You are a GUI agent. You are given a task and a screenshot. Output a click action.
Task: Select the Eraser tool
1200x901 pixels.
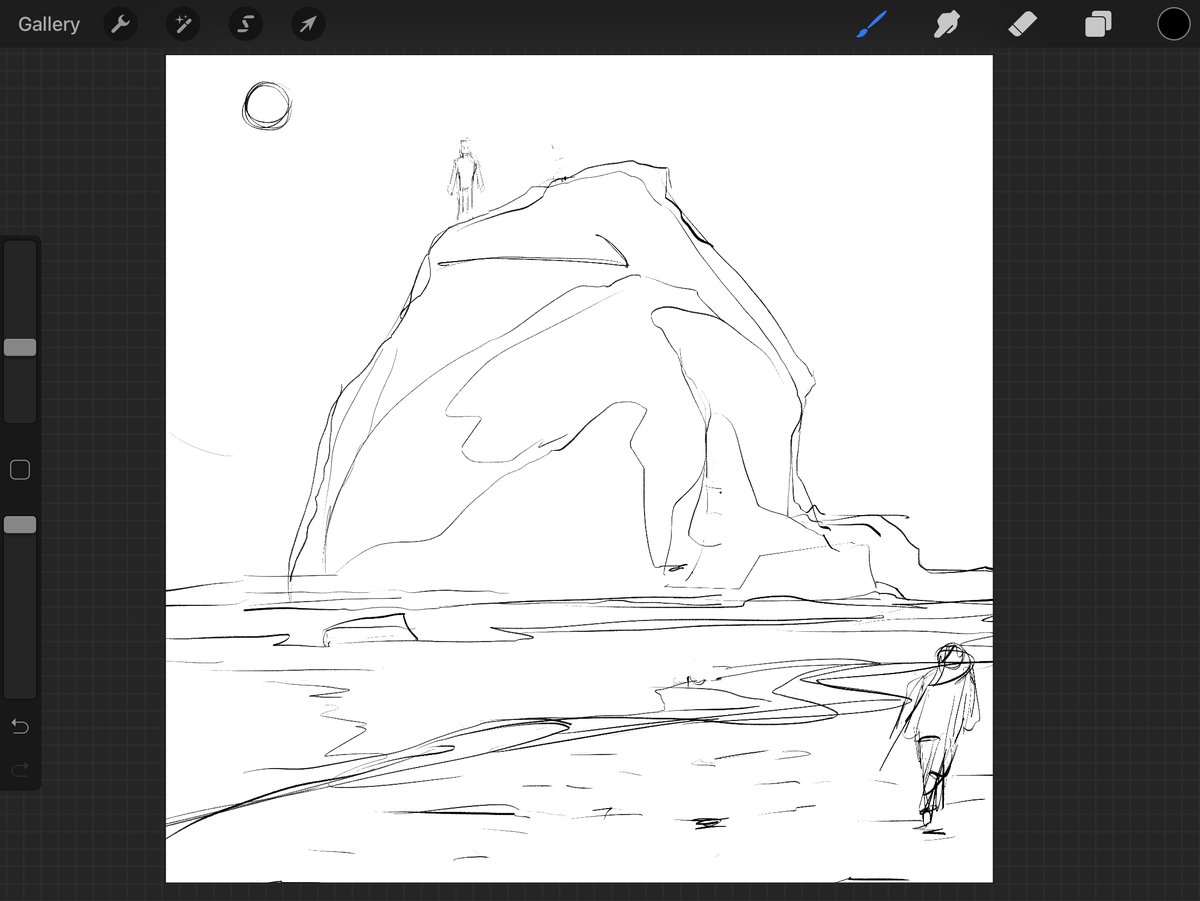coord(1023,24)
